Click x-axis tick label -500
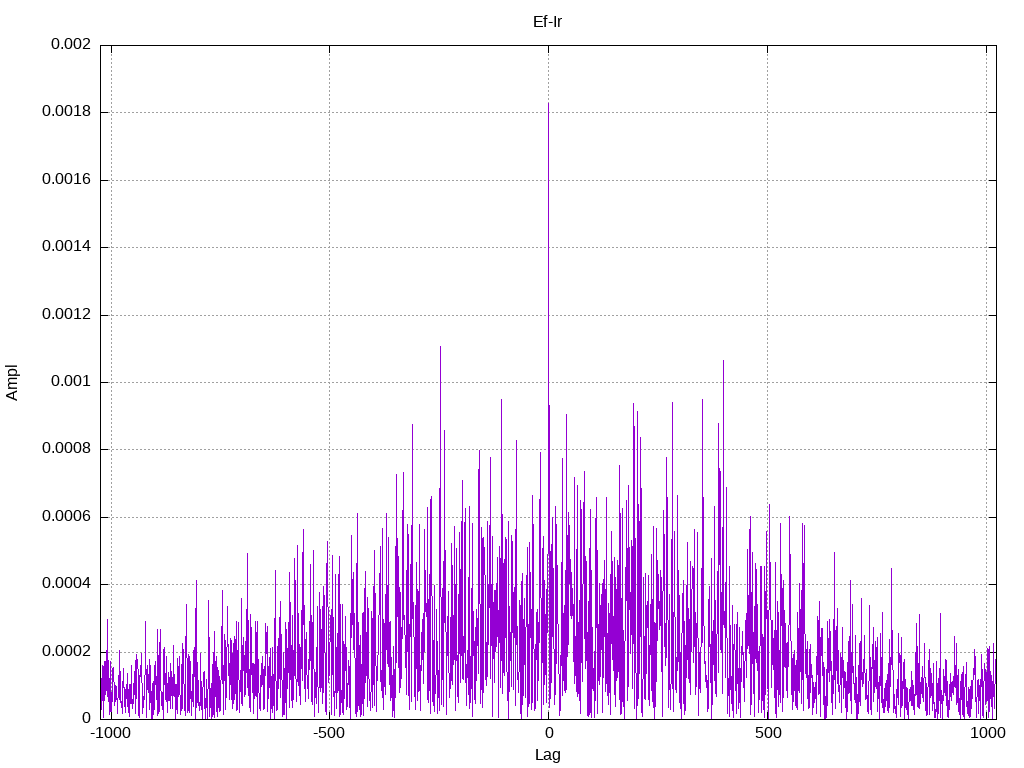Viewport: 1024px width, 768px height. coord(328,733)
